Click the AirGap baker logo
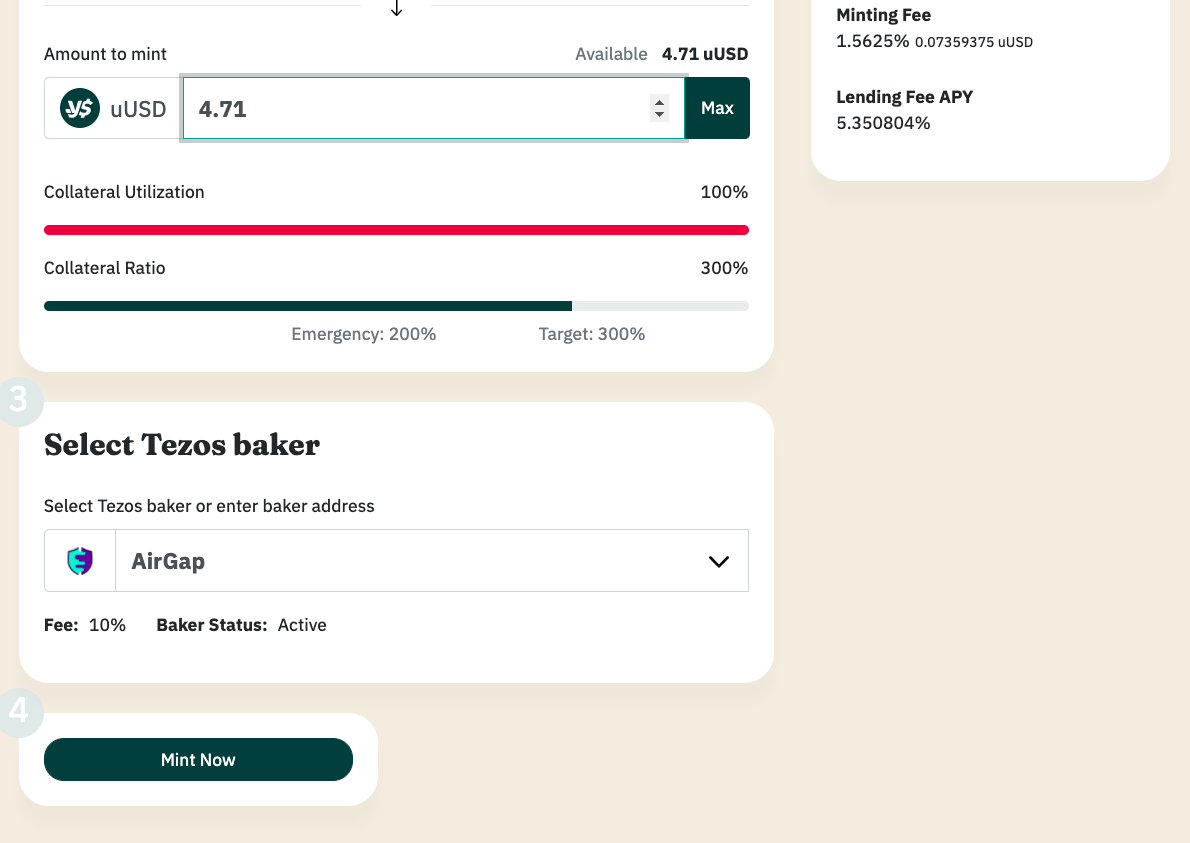The width and height of the screenshot is (1190, 843). pos(79,560)
